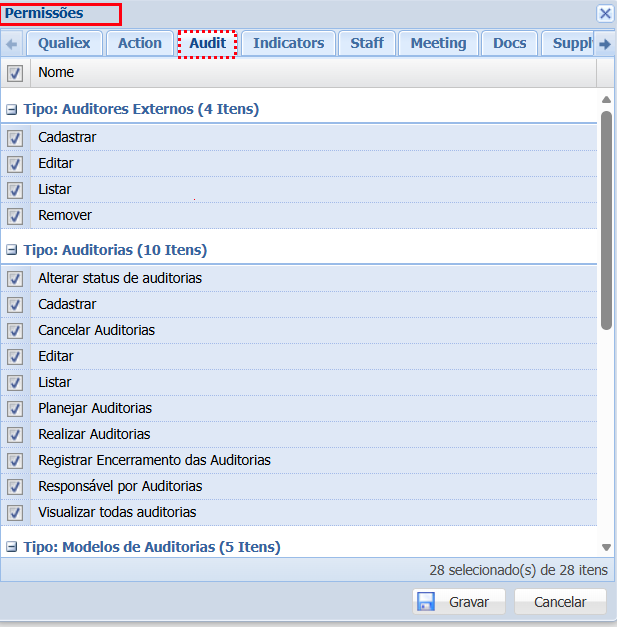Uncheck the Cancelar Auditorias permission
The image size is (617, 627).
[15, 330]
